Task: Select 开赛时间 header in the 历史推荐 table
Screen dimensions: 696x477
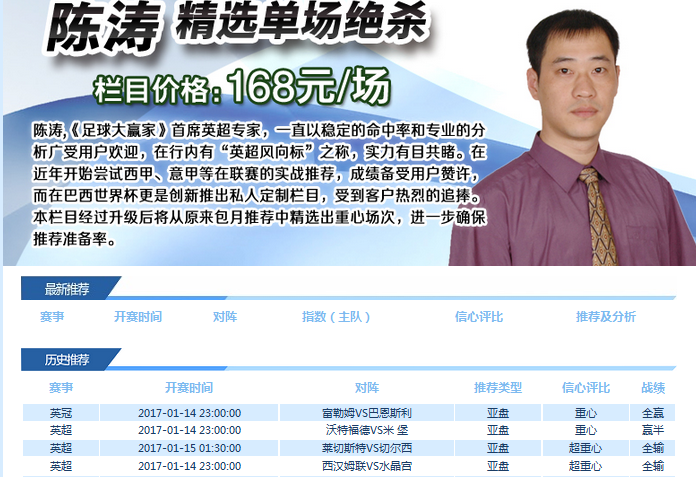Action: tap(189, 387)
